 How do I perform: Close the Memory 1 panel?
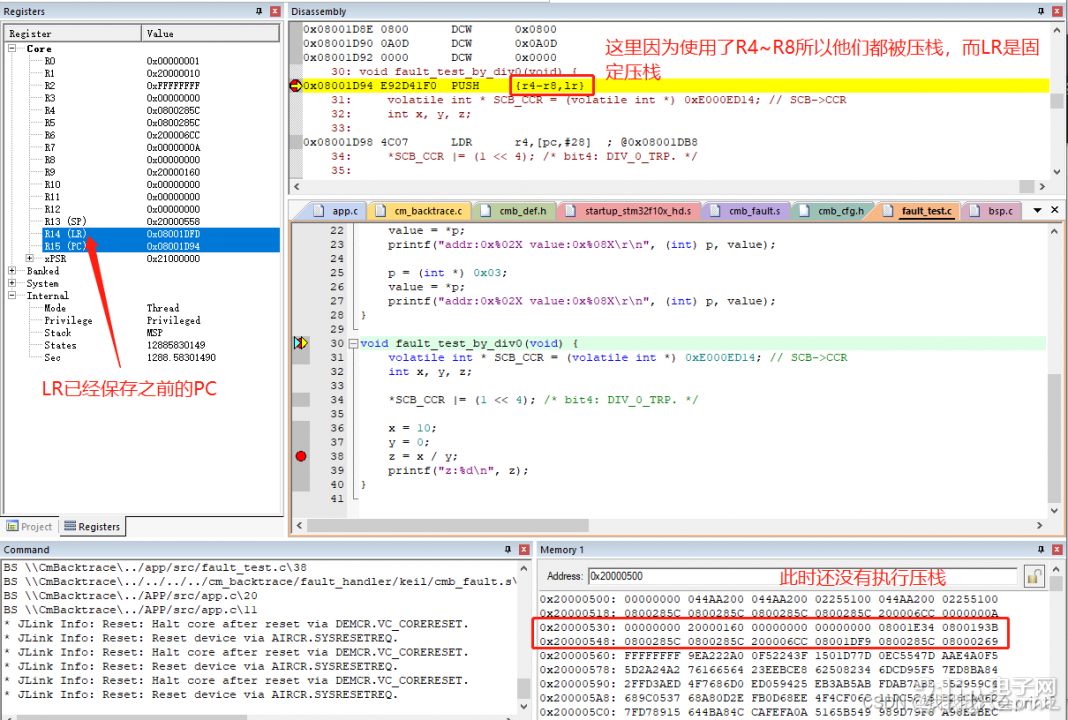1057,549
